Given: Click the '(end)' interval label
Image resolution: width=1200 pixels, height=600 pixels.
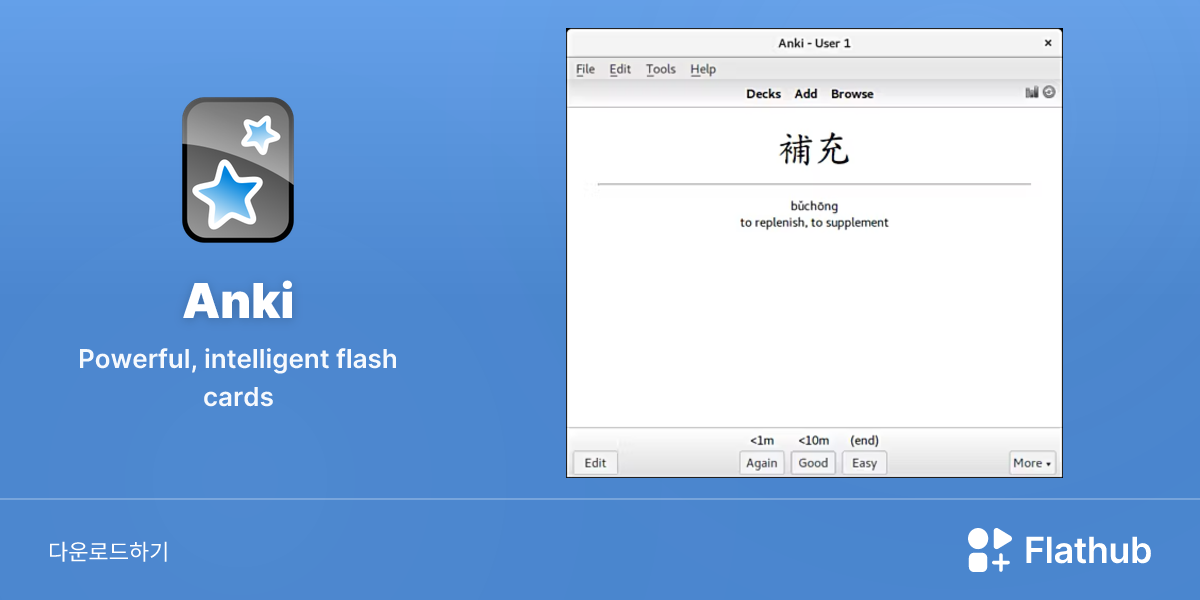Looking at the screenshot, I should [865, 440].
